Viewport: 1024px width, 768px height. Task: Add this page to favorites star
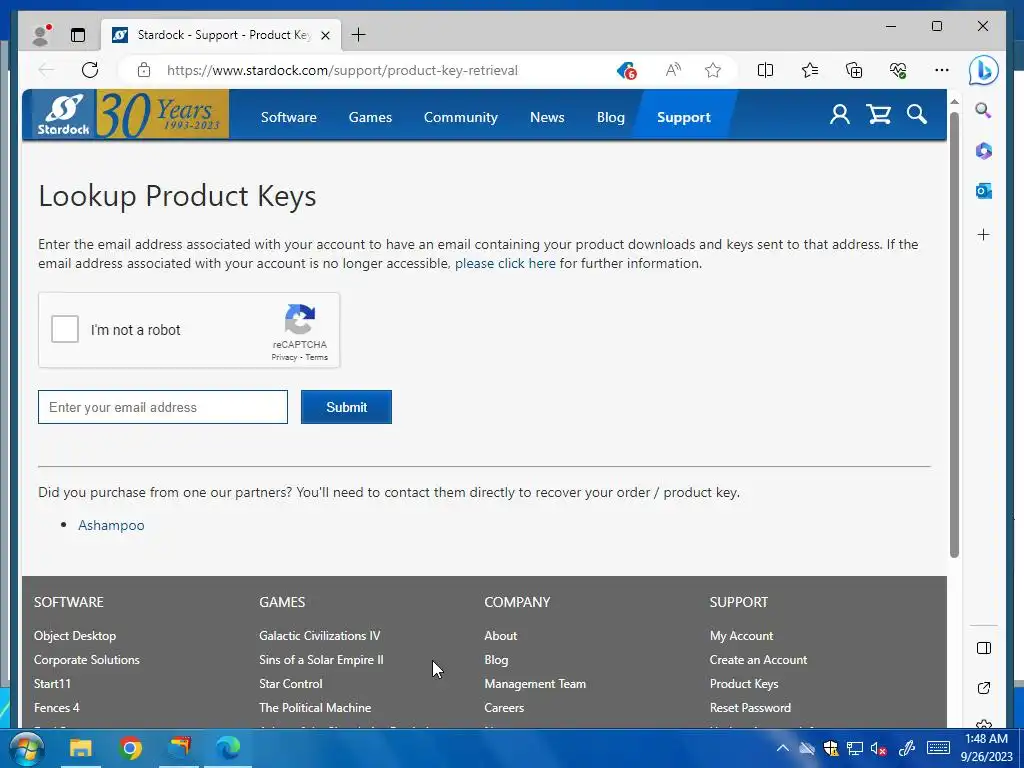[713, 70]
